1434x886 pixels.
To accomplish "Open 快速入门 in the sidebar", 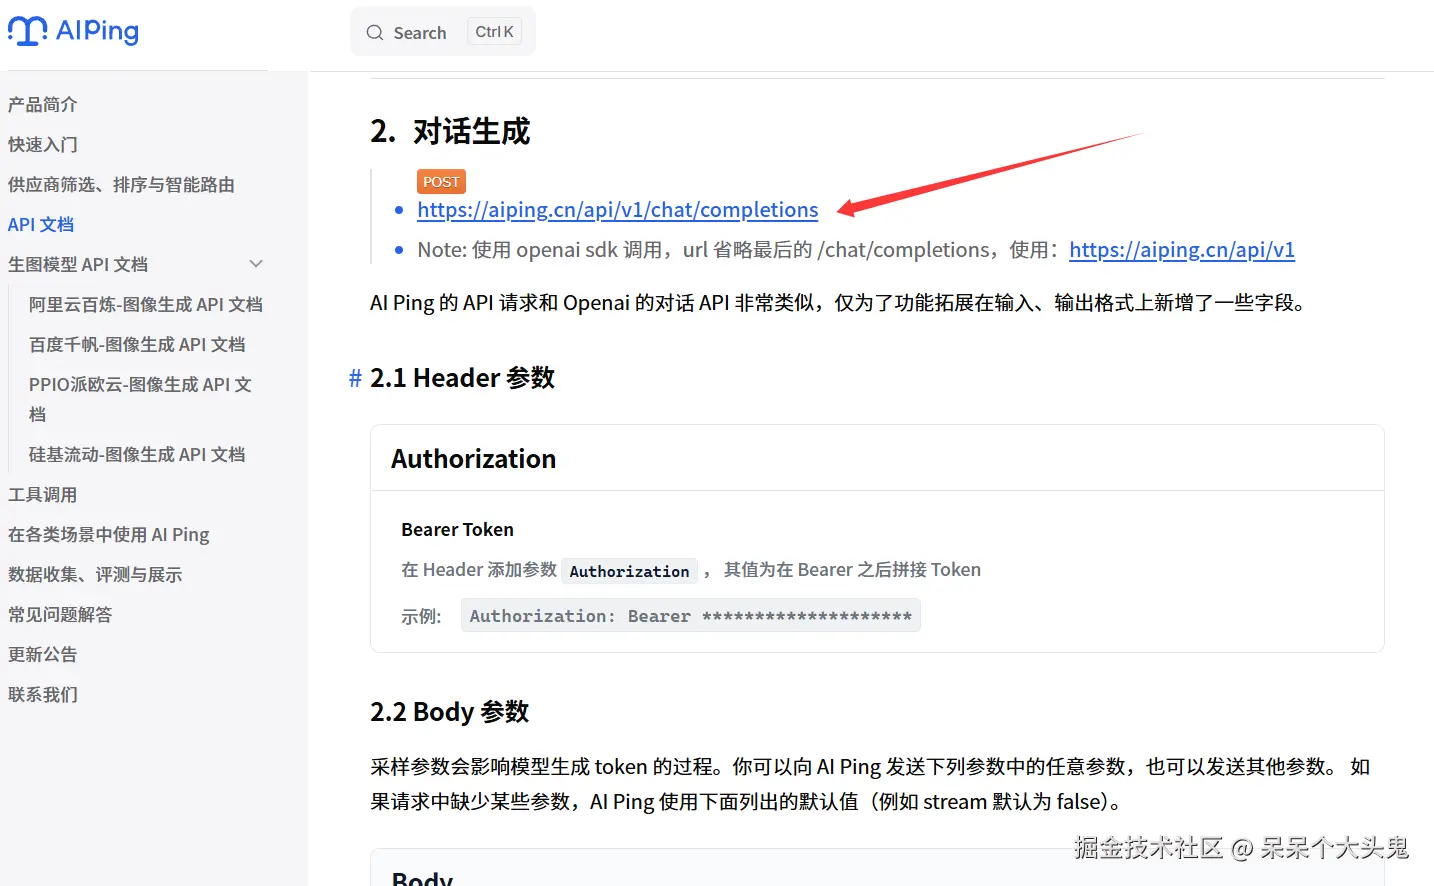I will point(43,144).
